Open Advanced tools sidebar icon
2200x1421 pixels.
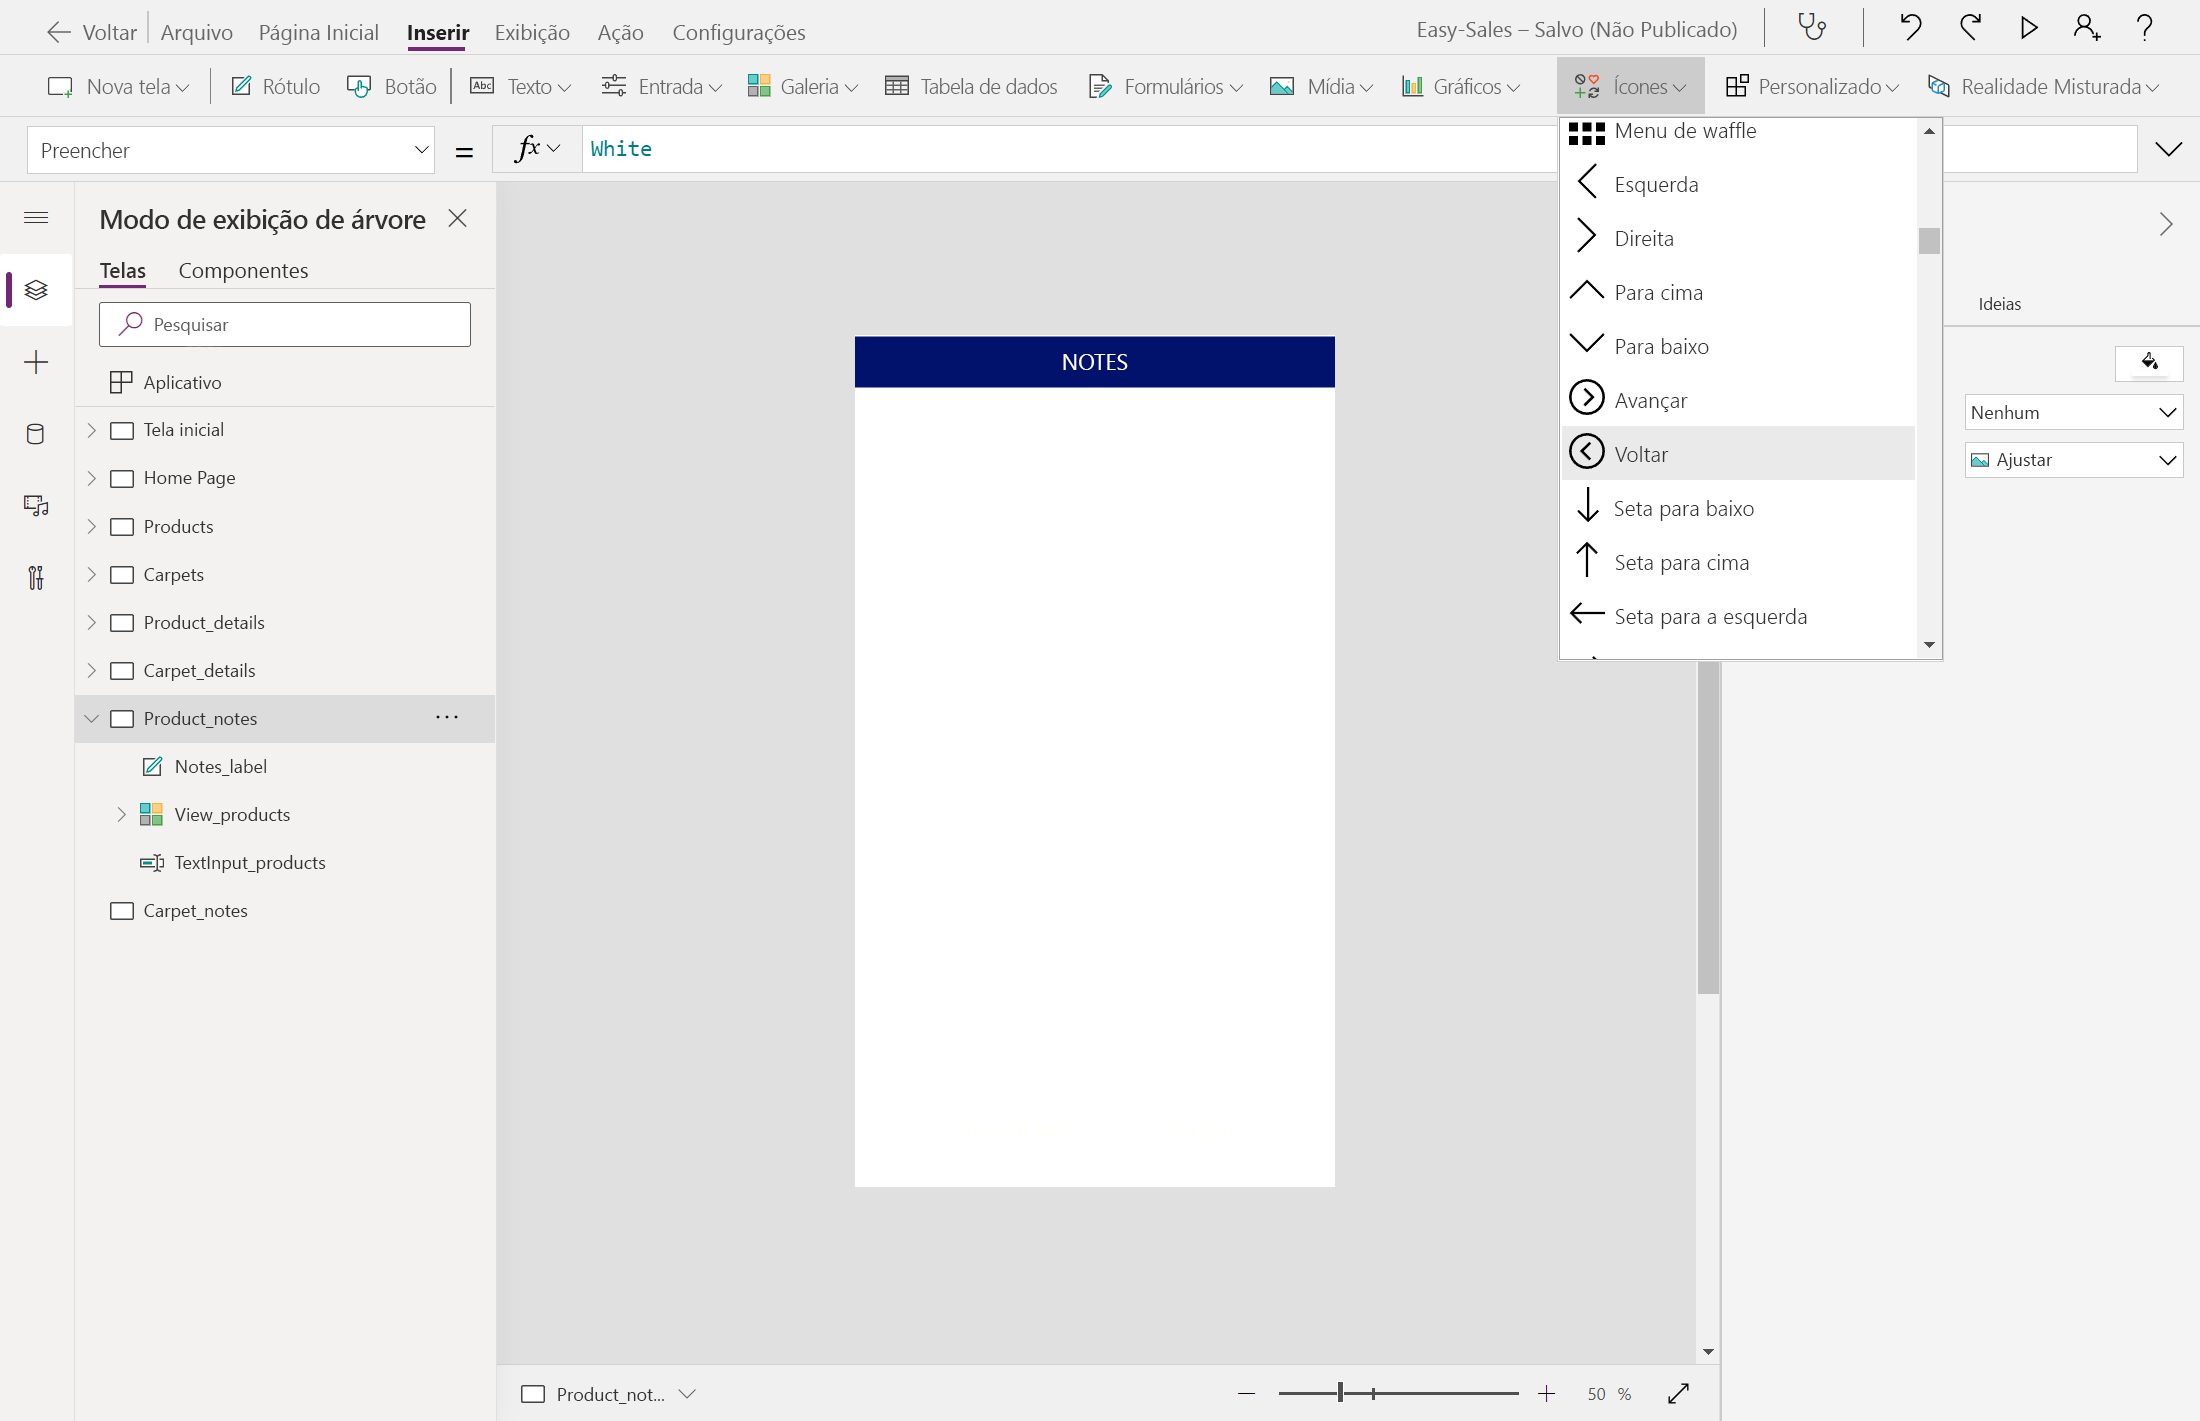(36, 578)
